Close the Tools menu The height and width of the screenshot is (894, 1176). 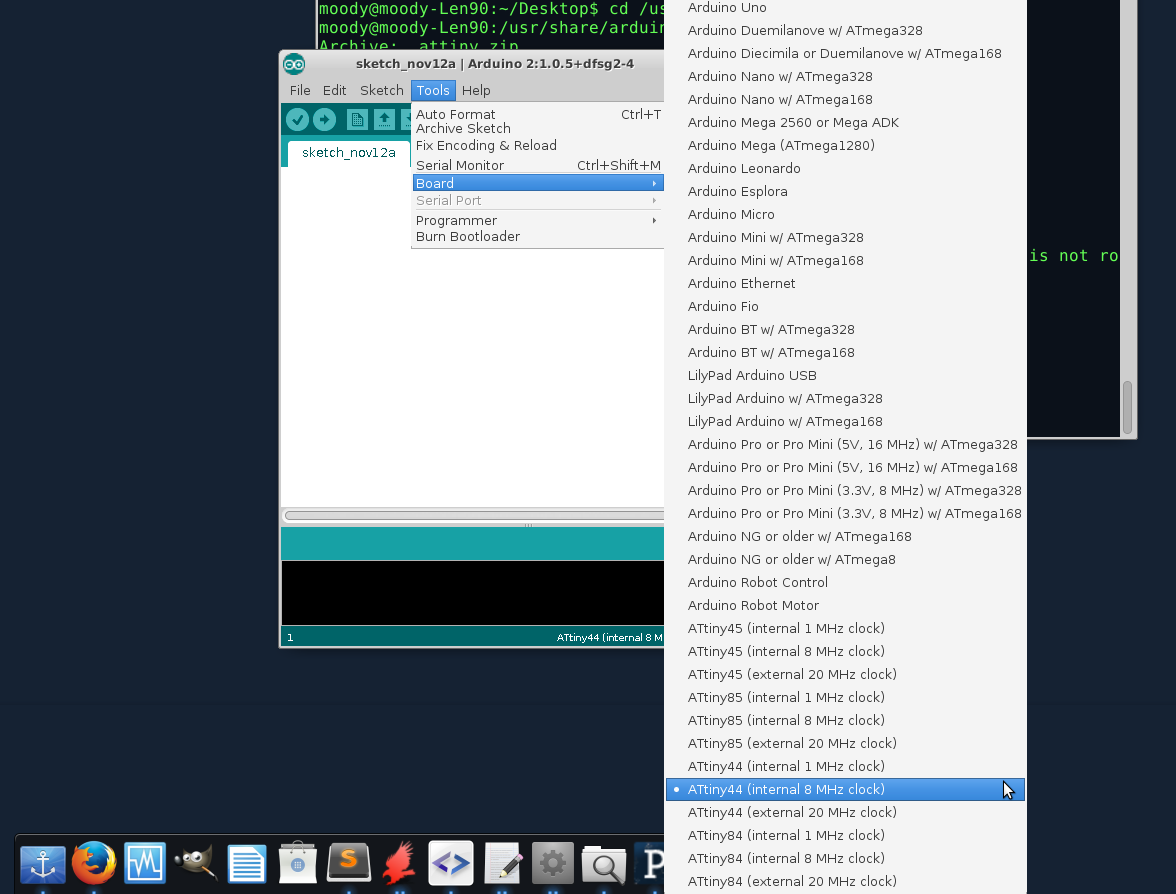(433, 90)
